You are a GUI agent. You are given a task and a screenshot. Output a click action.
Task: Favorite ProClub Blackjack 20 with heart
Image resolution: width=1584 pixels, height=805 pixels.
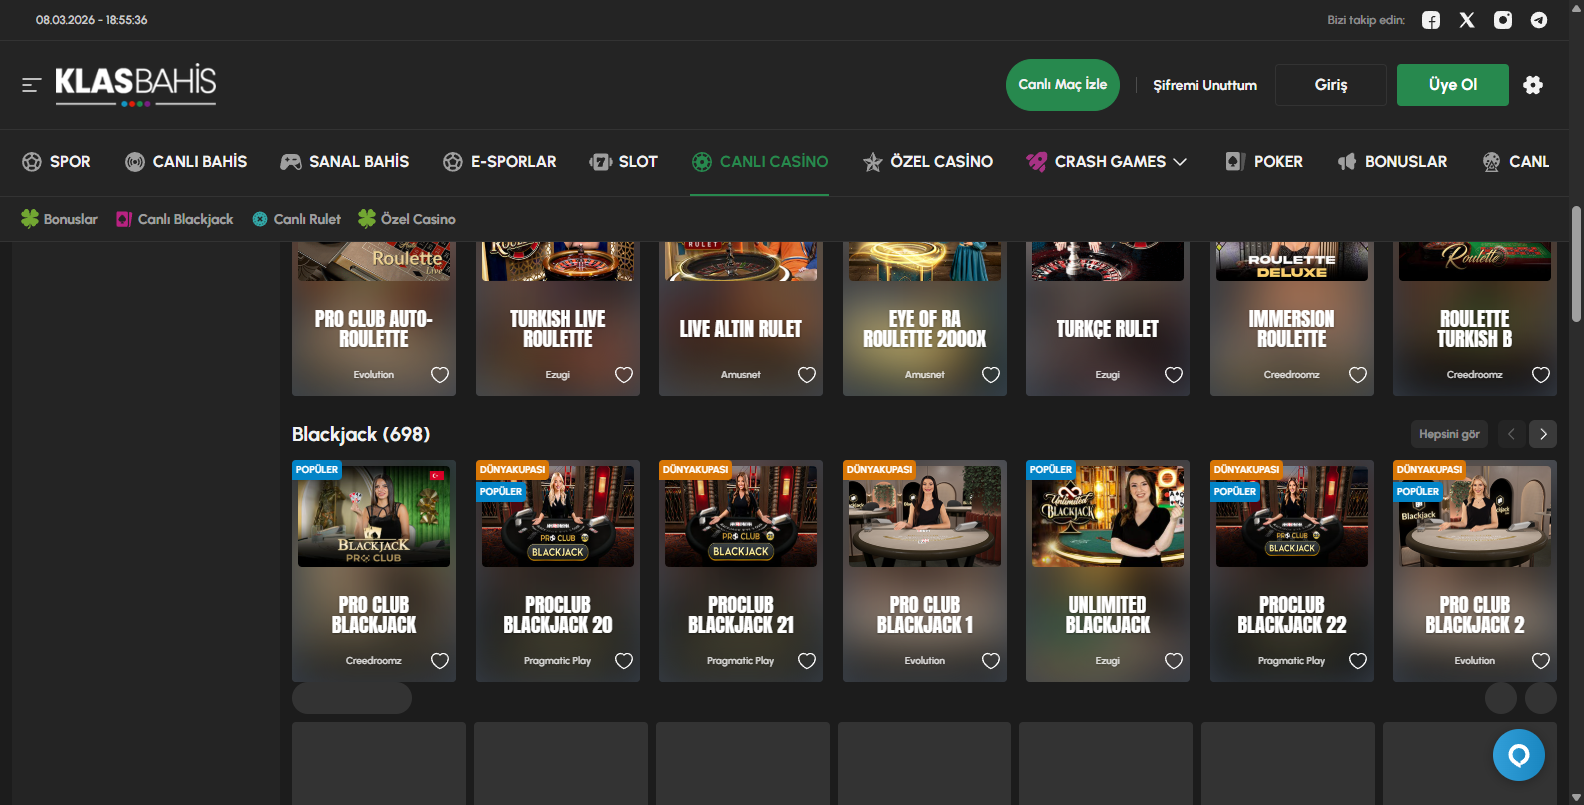624,661
